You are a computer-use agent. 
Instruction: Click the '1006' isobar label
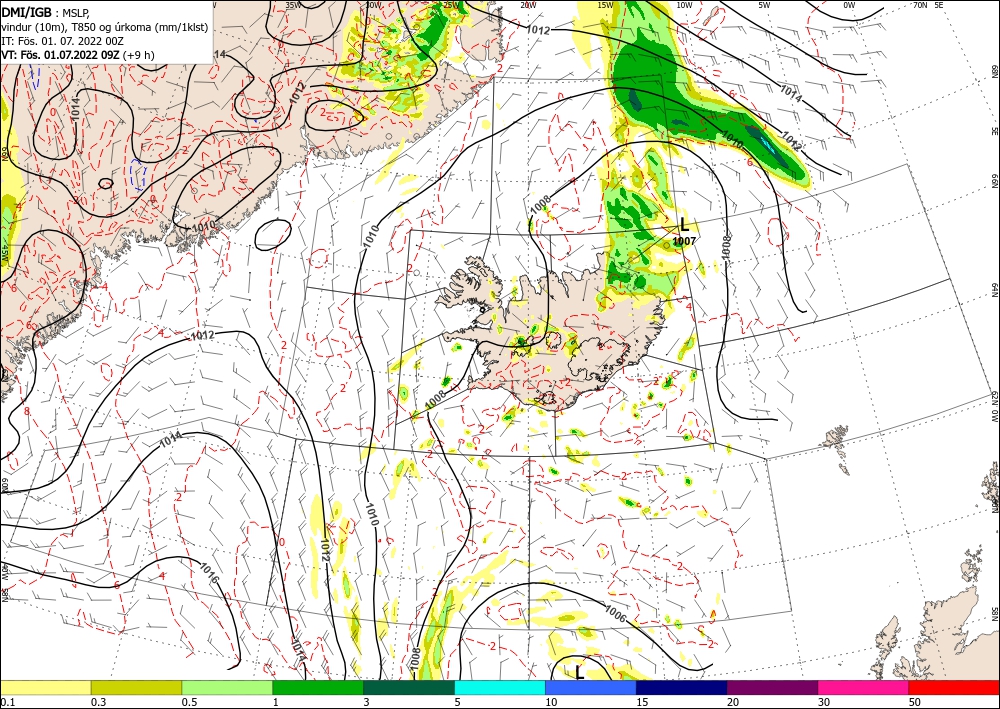click(615, 614)
